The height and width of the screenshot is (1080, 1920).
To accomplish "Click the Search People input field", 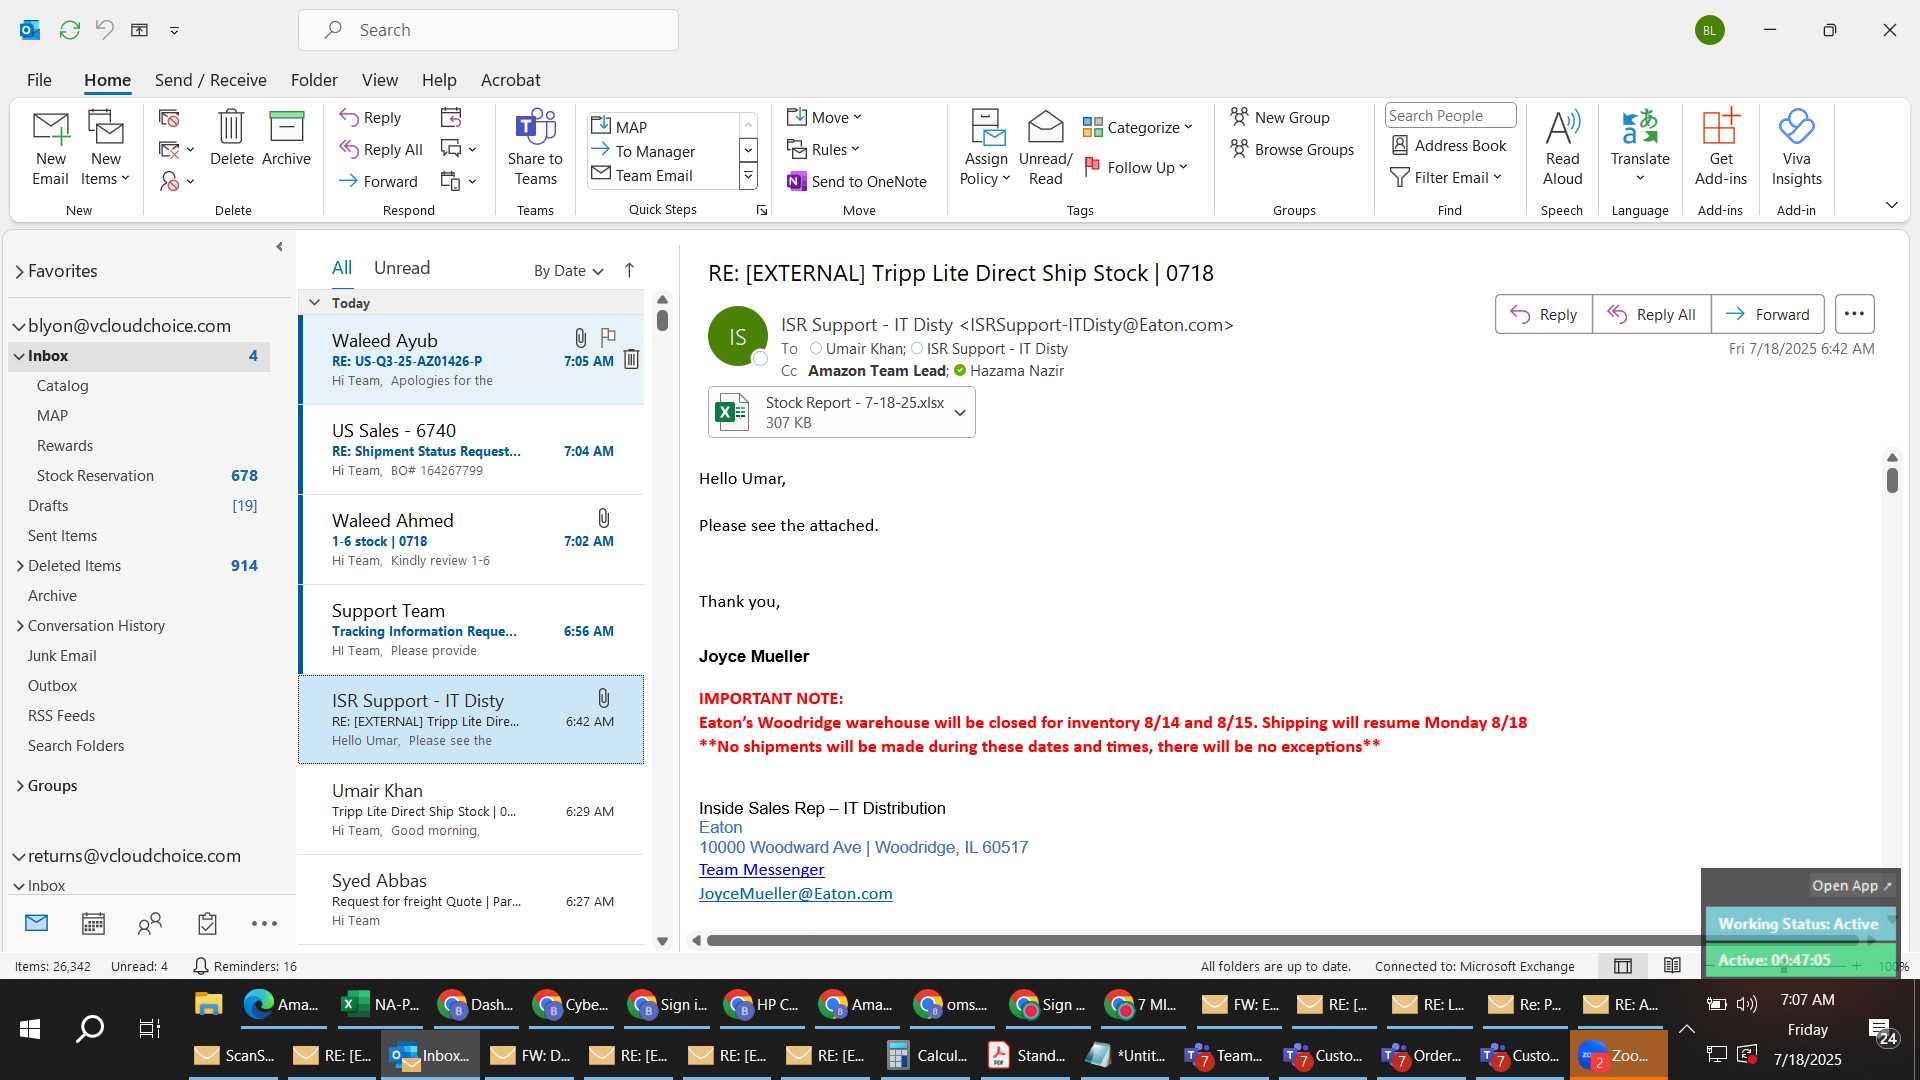I will [1450, 116].
